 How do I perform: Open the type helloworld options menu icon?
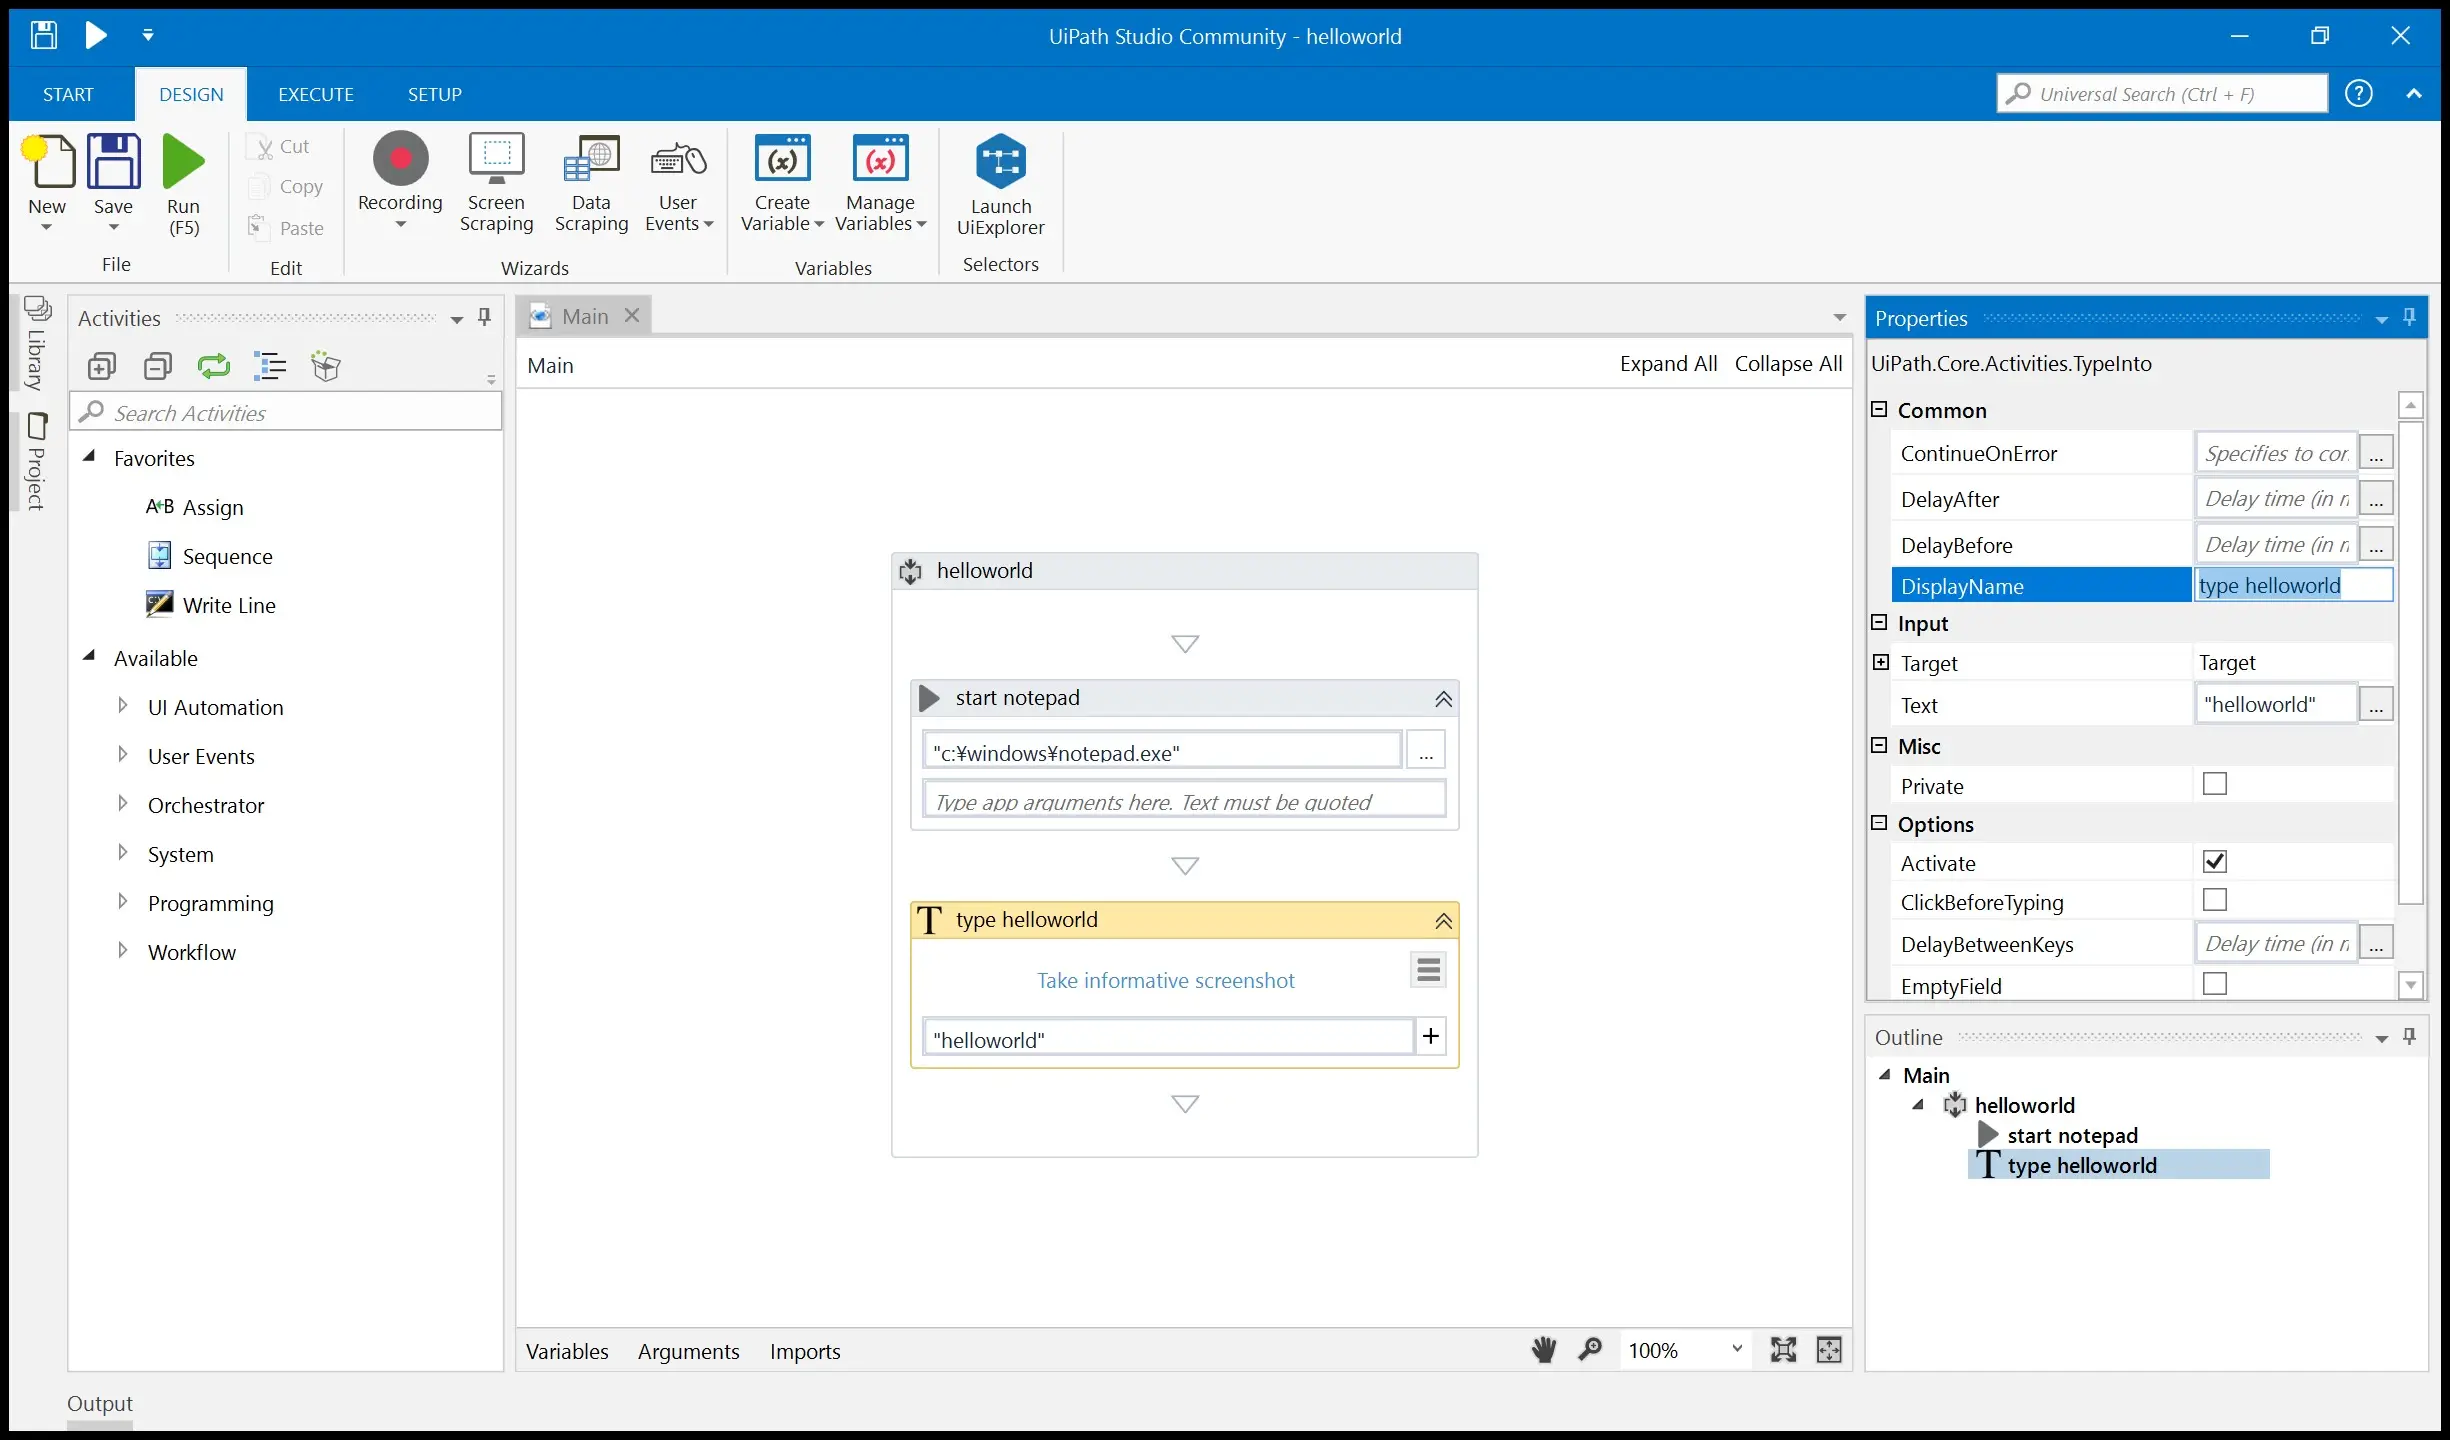point(1429,969)
